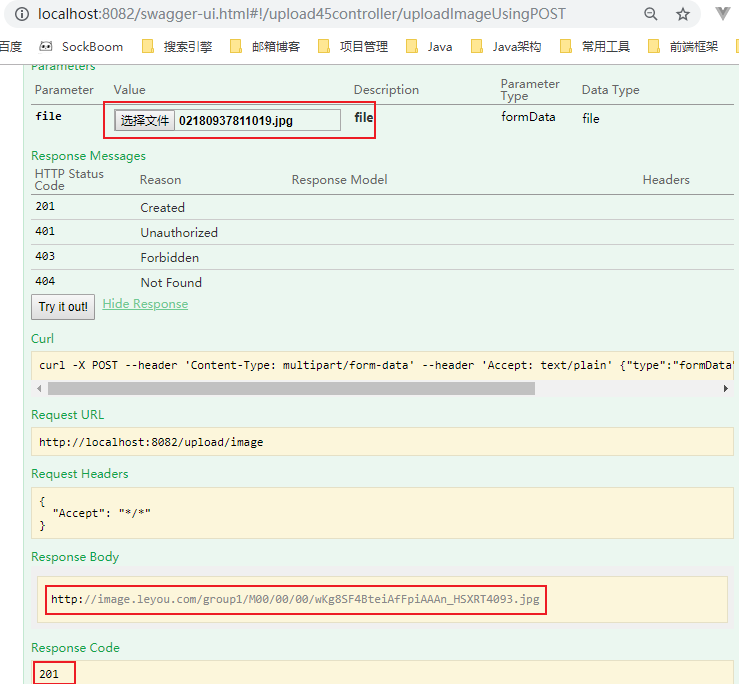Click the Try it out! button

[x=63, y=307]
